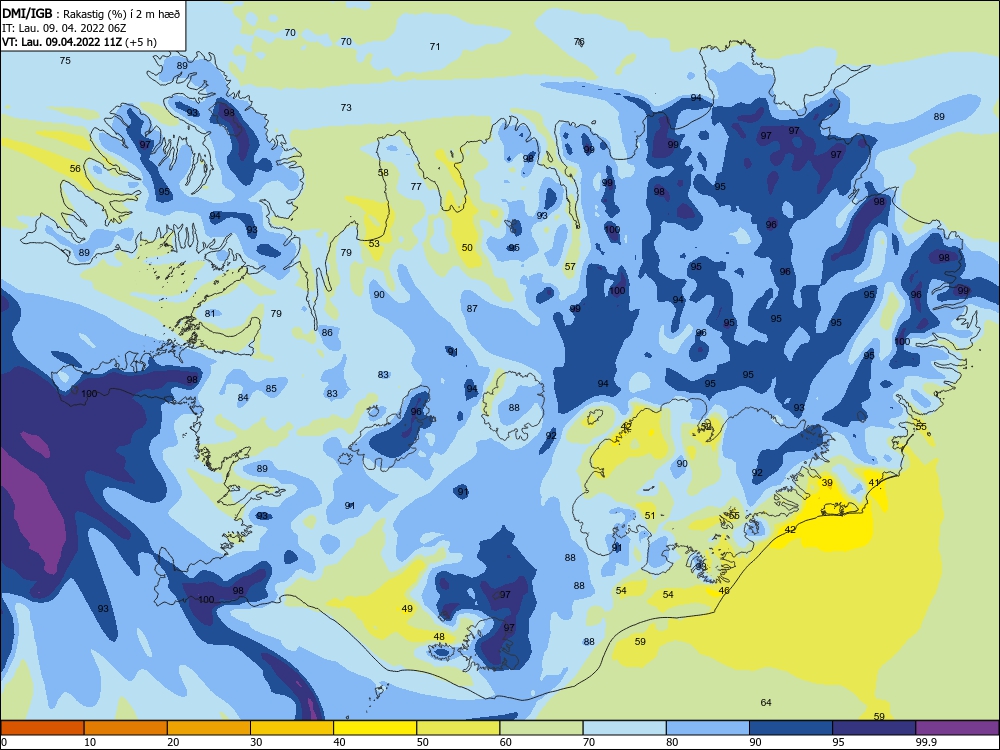1000x750 pixels.
Task: Click the map value '87' in central Iceland
Action: coord(472,309)
